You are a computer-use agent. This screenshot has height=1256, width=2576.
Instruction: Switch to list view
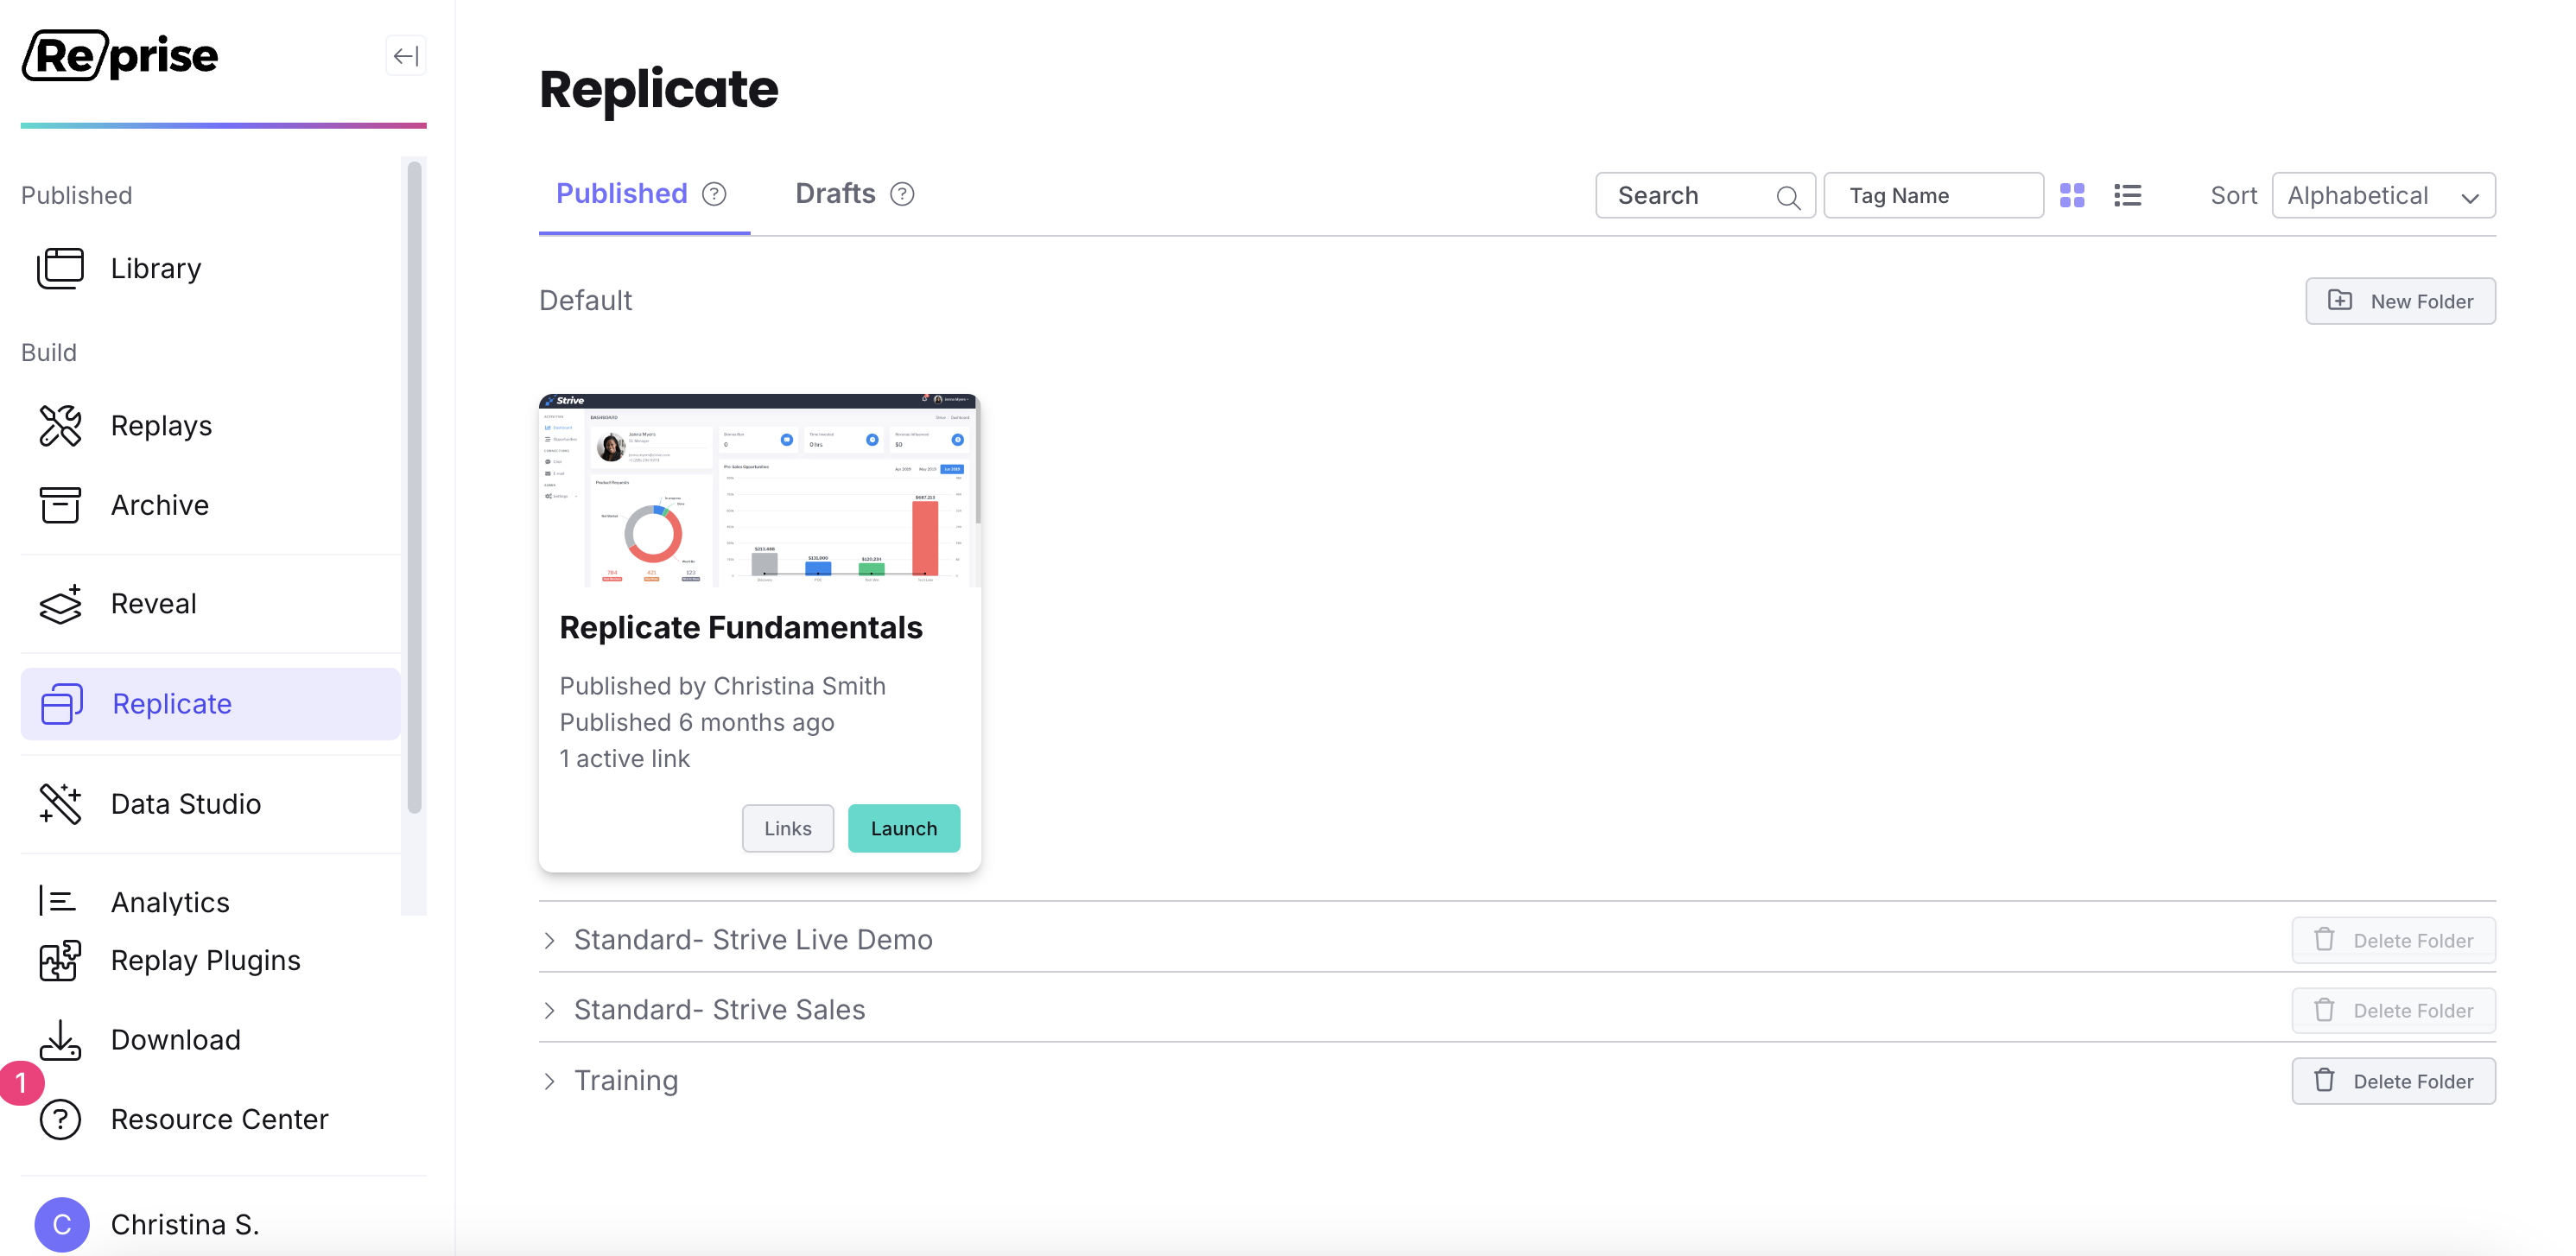[x=2128, y=195]
